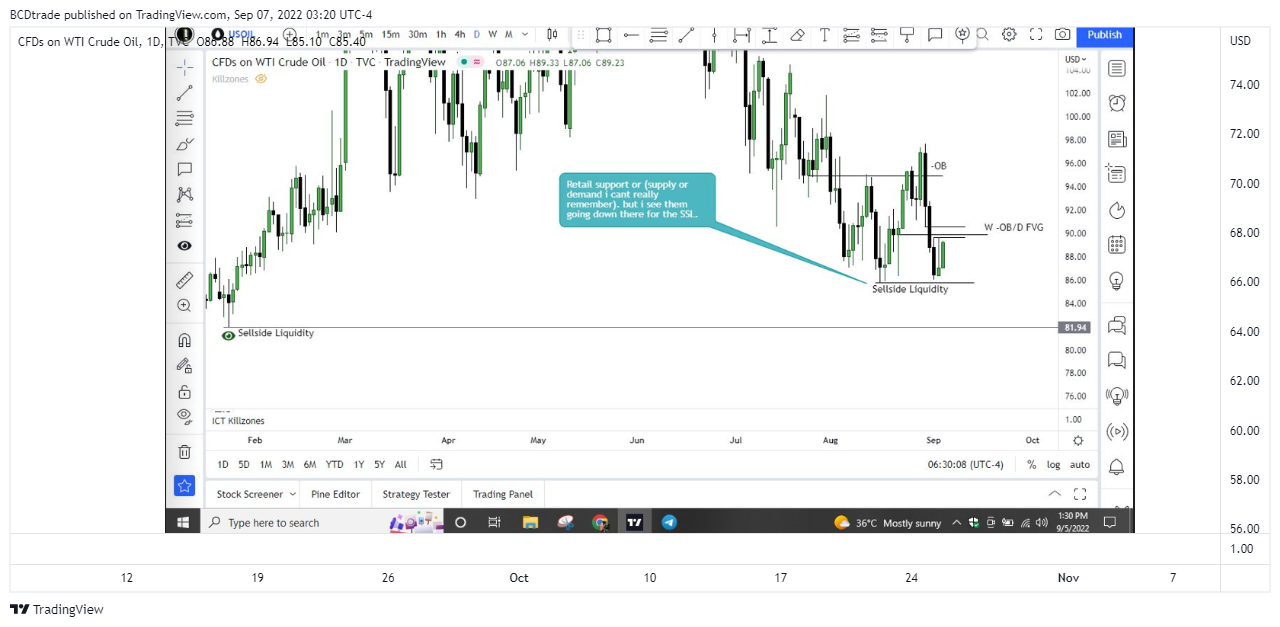Open chart settings gear in top toolbar
The image size is (1280, 627).
tap(1009, 34)
